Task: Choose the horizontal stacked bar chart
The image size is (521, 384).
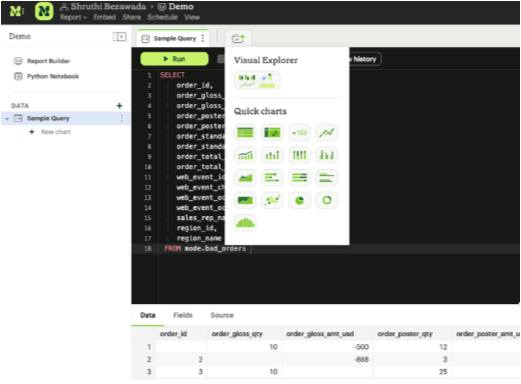Action: 272,178
